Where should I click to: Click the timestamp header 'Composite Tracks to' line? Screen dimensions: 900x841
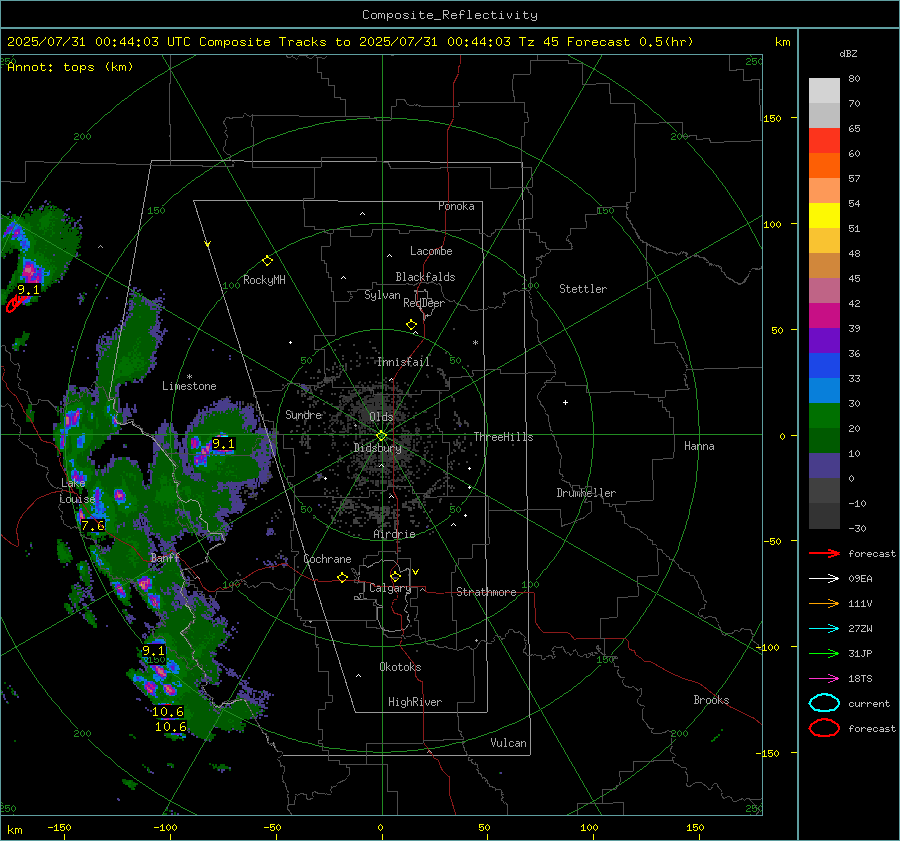pyautogui.click(x=350, y=42)
